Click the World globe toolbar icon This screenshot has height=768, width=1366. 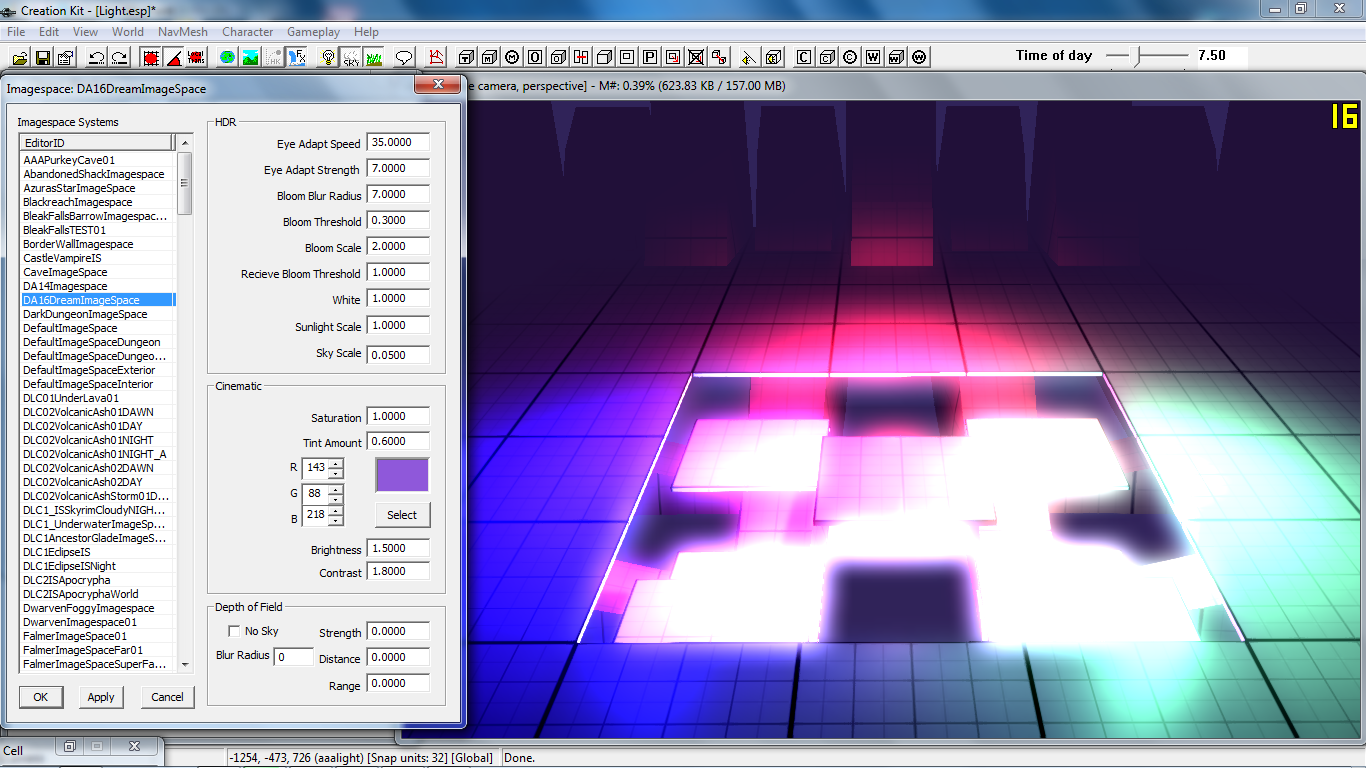228,57
